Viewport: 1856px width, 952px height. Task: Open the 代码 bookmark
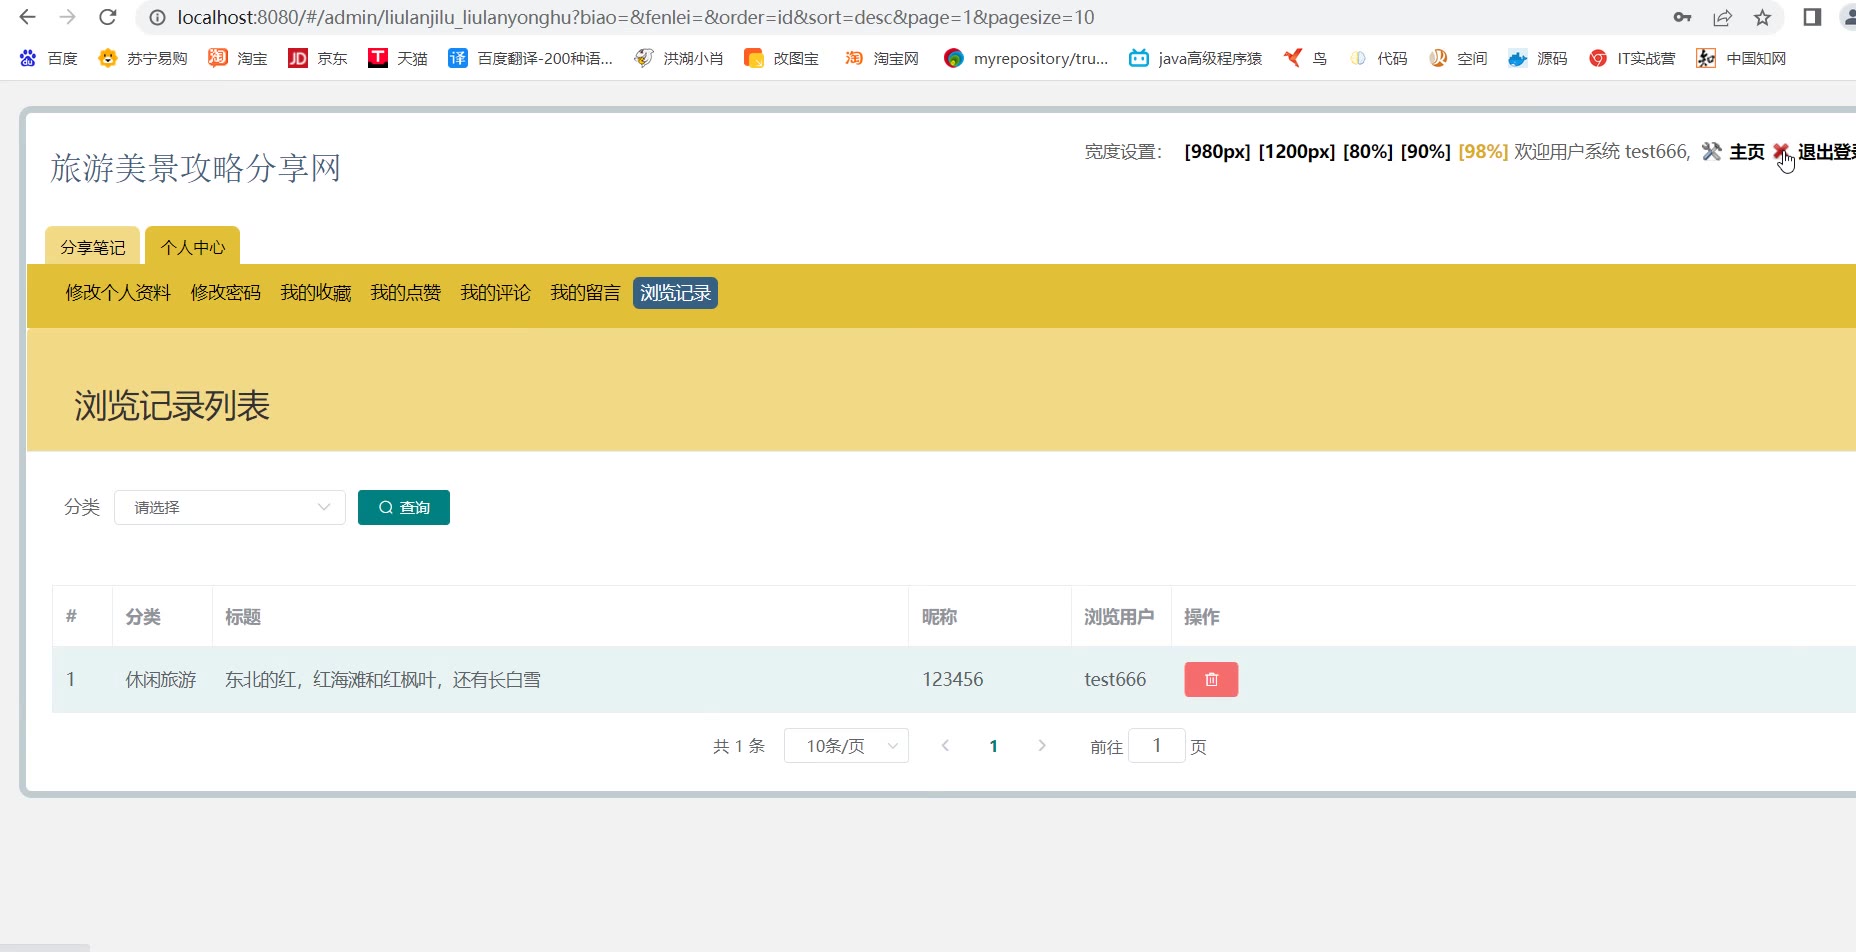[1378, 58]
